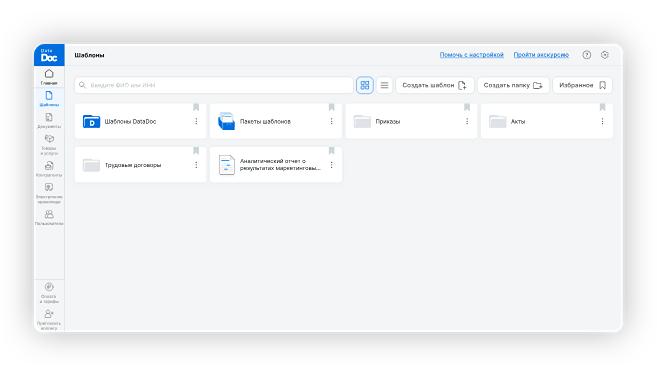
Task: Bookmark Аналитический отчет template
Action: (x=331, y=150)
